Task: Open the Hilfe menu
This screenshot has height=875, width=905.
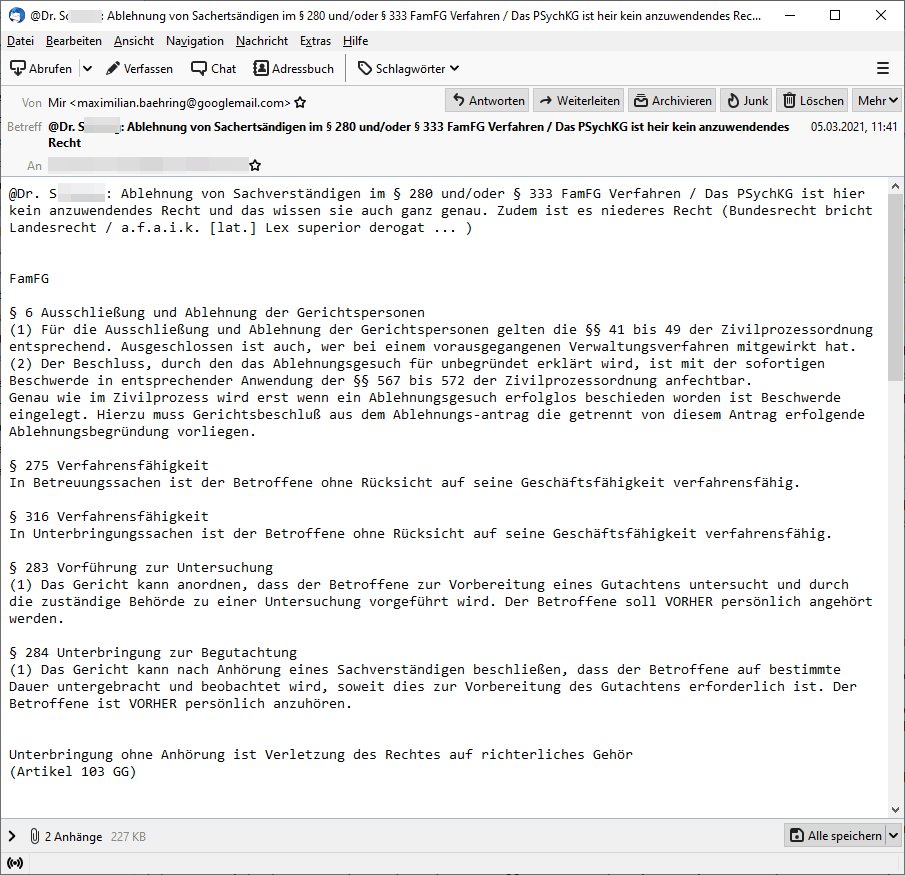Action: [x=356, y=41]
